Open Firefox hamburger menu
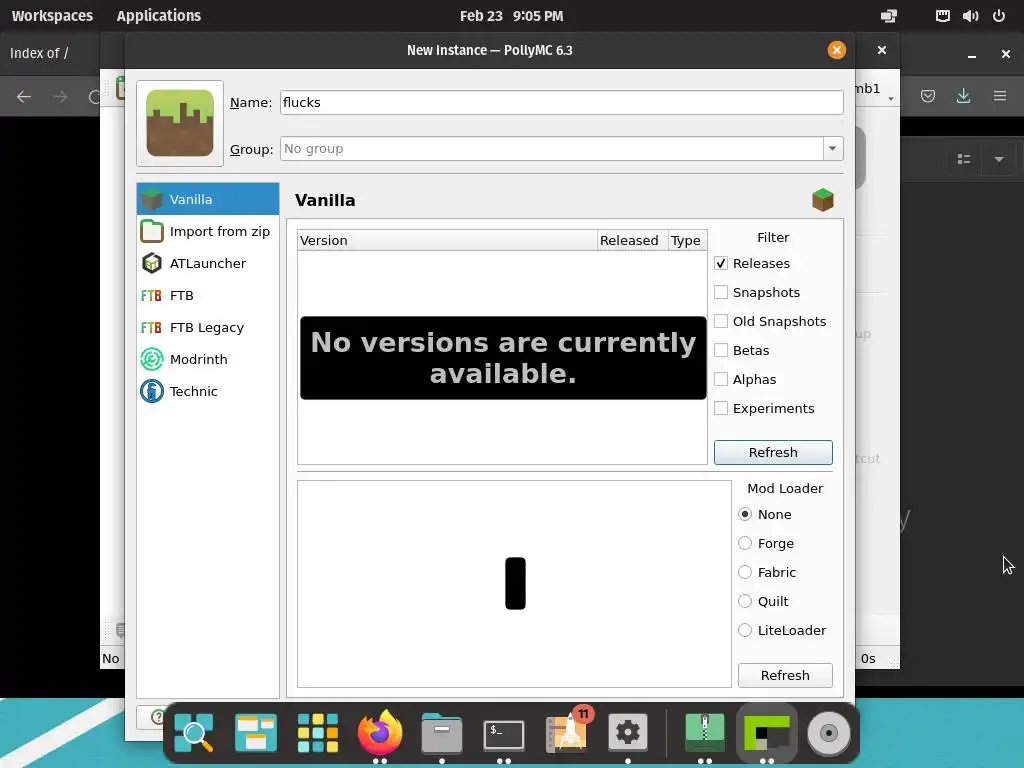Screen dimensions: 1024x768 tap(1000, 96)
